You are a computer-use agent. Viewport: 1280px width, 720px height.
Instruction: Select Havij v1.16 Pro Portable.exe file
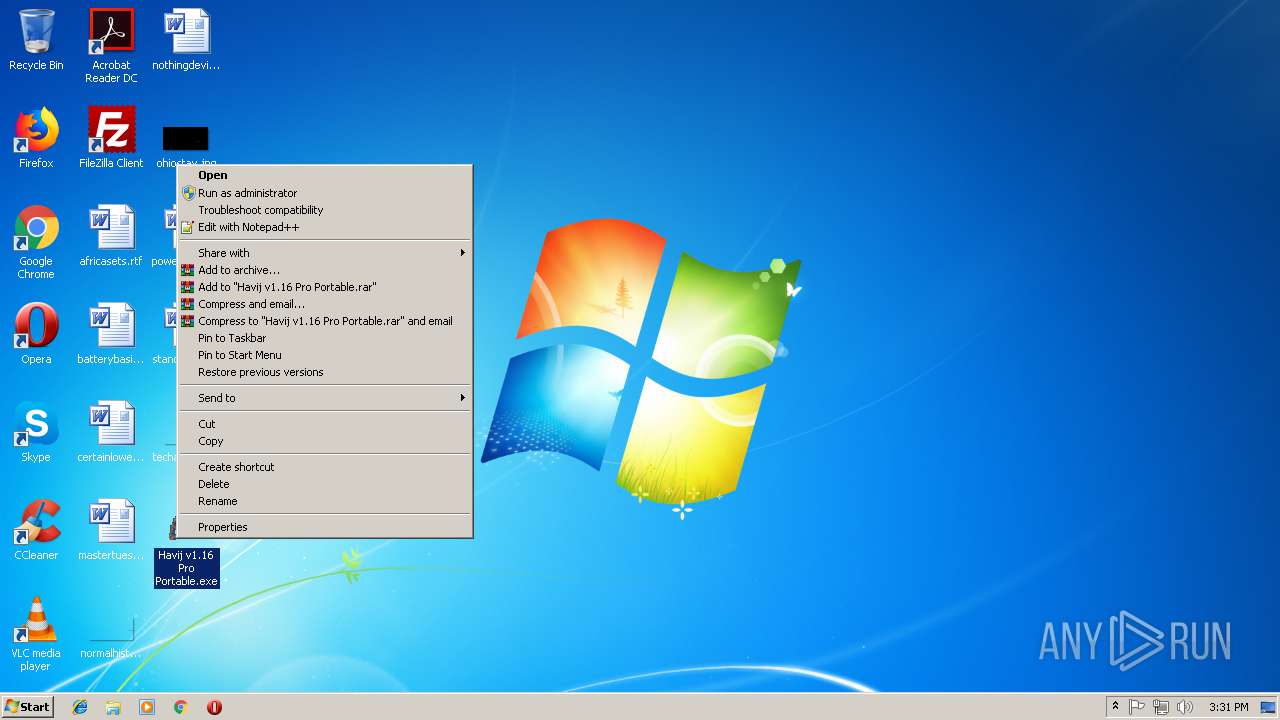pyautogui.click(x=186, y=567)
